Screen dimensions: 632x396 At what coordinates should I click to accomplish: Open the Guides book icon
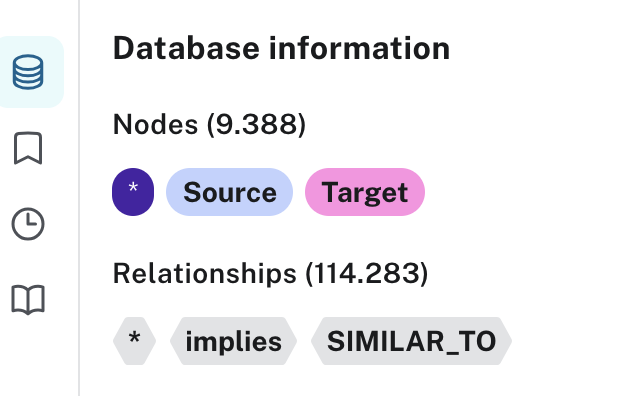point(28,300)
